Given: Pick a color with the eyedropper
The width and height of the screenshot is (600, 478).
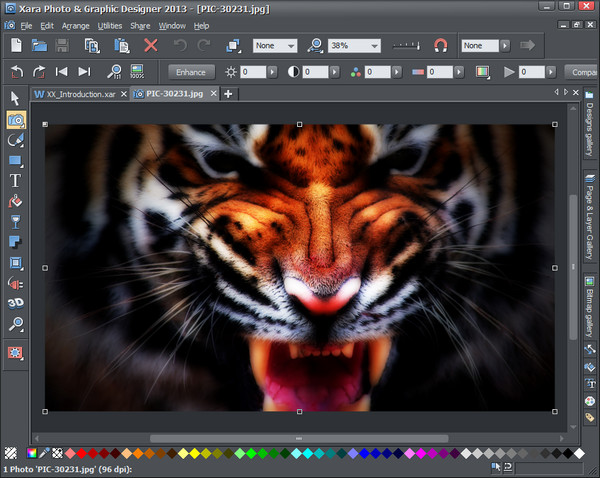Looking at the screenshot, I should [x=44, y=453].
